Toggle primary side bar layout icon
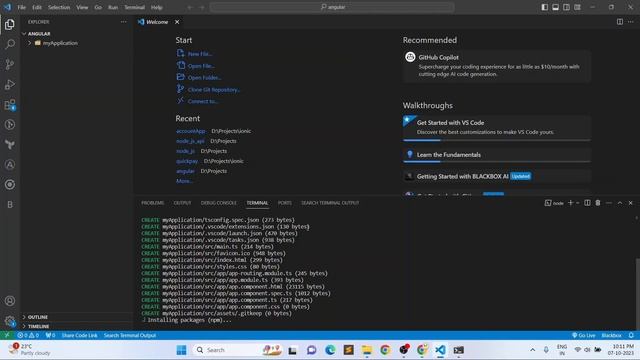The image size is (640, 360). click(x=544, y=7)
